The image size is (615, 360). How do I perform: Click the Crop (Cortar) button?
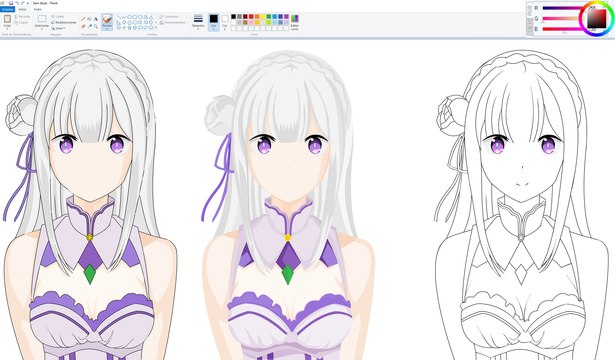[x=58, y=16]
